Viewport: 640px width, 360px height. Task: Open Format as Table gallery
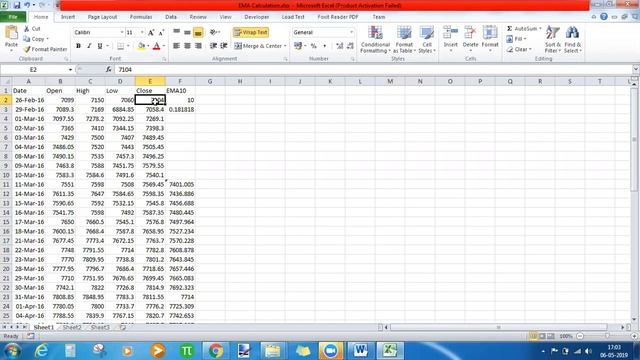tap(404, 40)
